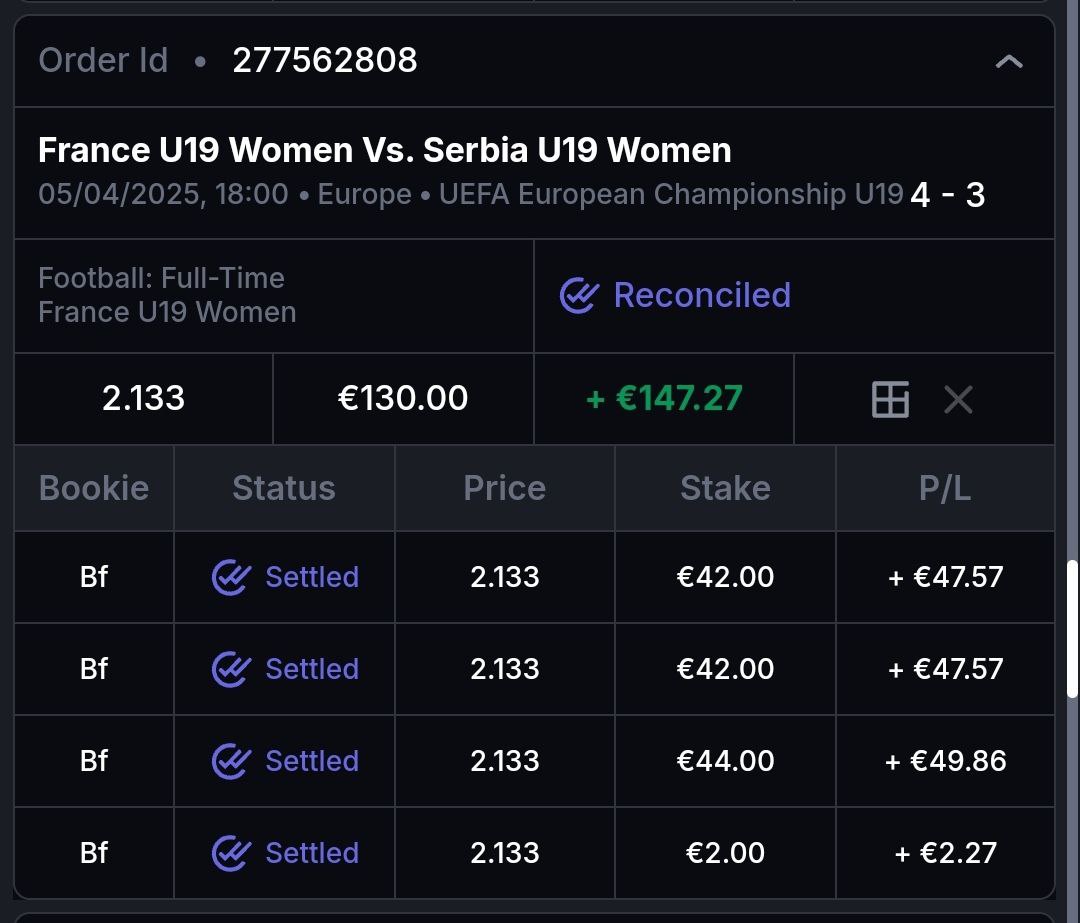Click order id number 277562808
The height and width of the screenshot is (923, 1080).
click(x=325, y=61)
